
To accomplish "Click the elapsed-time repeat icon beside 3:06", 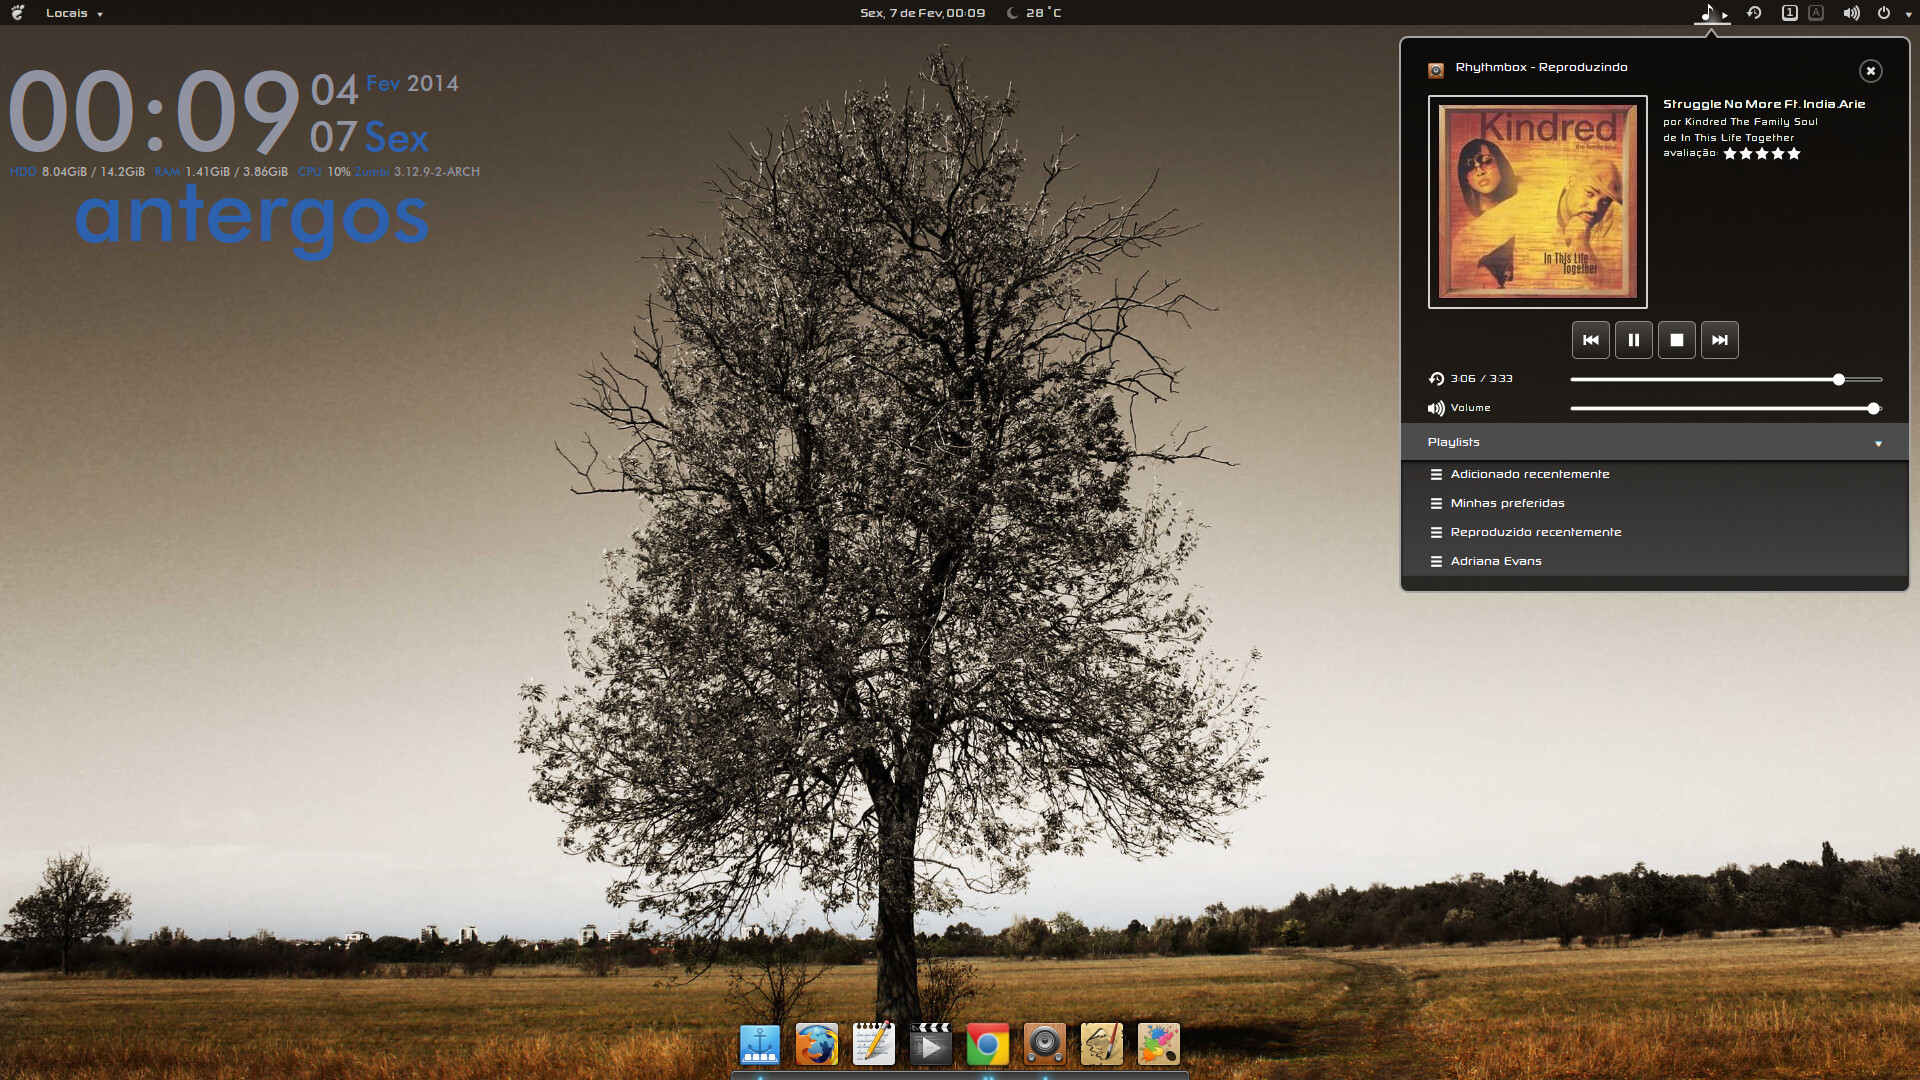I will (x=1437, y=379).
